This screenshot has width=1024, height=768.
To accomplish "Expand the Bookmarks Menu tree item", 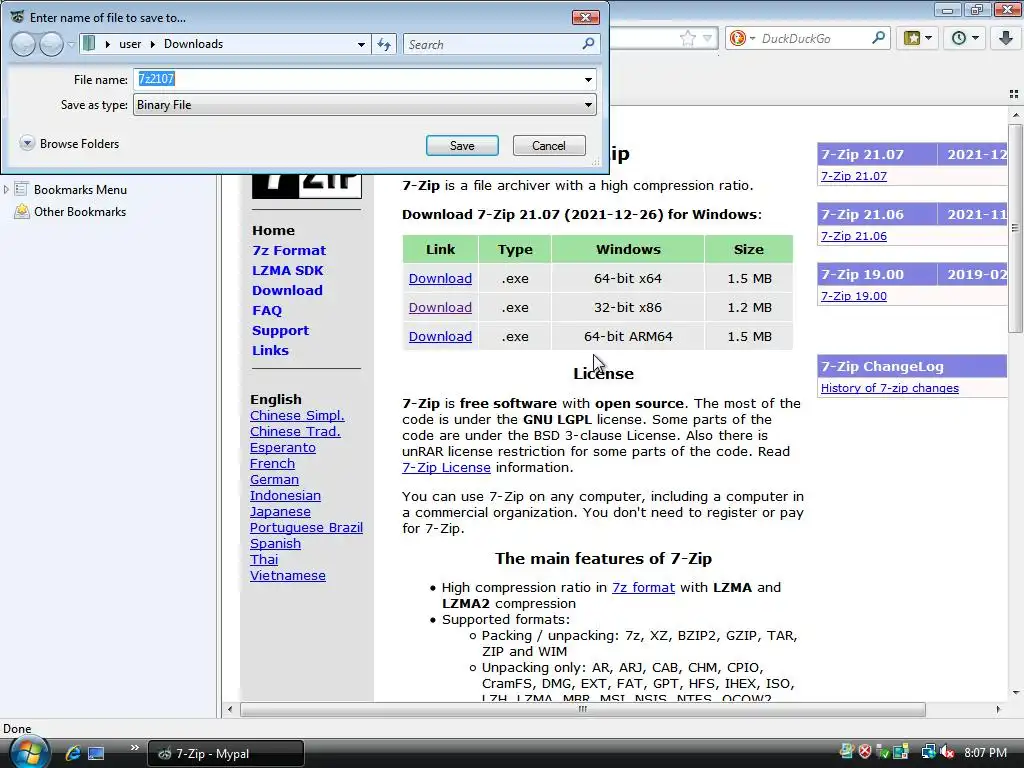I will [x=6, y=189].
